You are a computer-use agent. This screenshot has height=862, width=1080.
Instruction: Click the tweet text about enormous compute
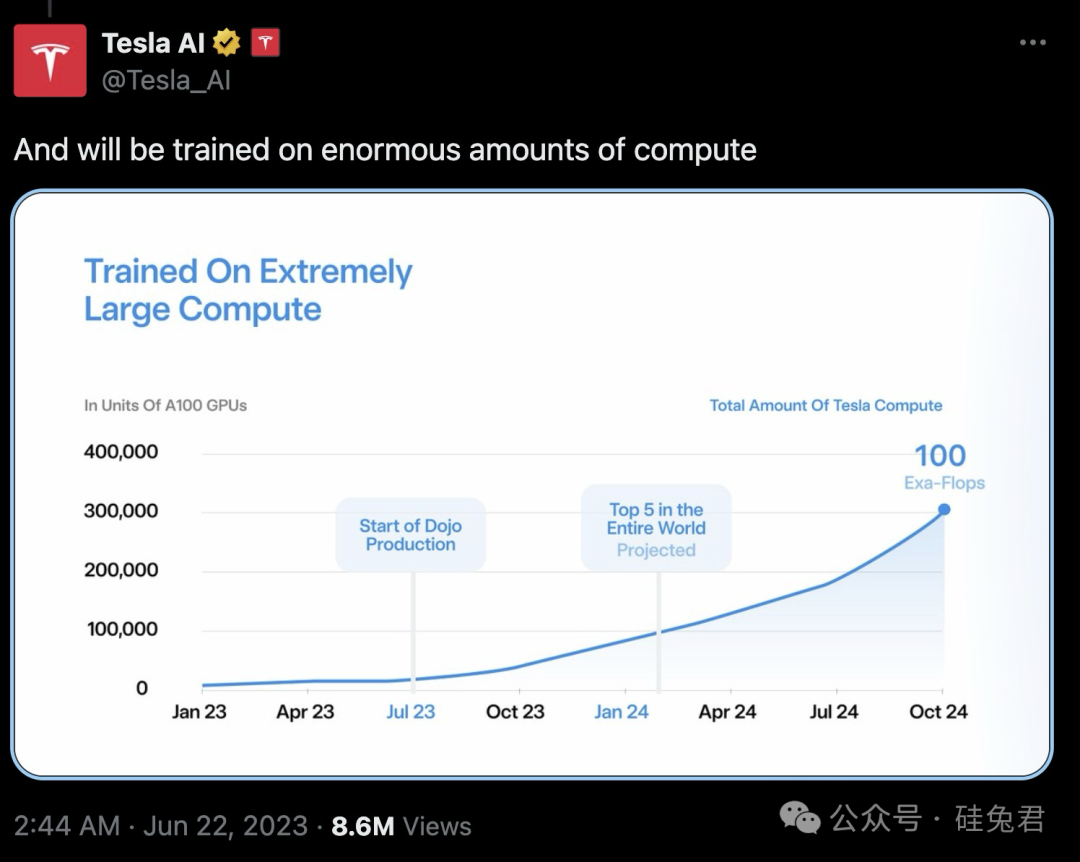pyautogui.click(x=385, y=150)
